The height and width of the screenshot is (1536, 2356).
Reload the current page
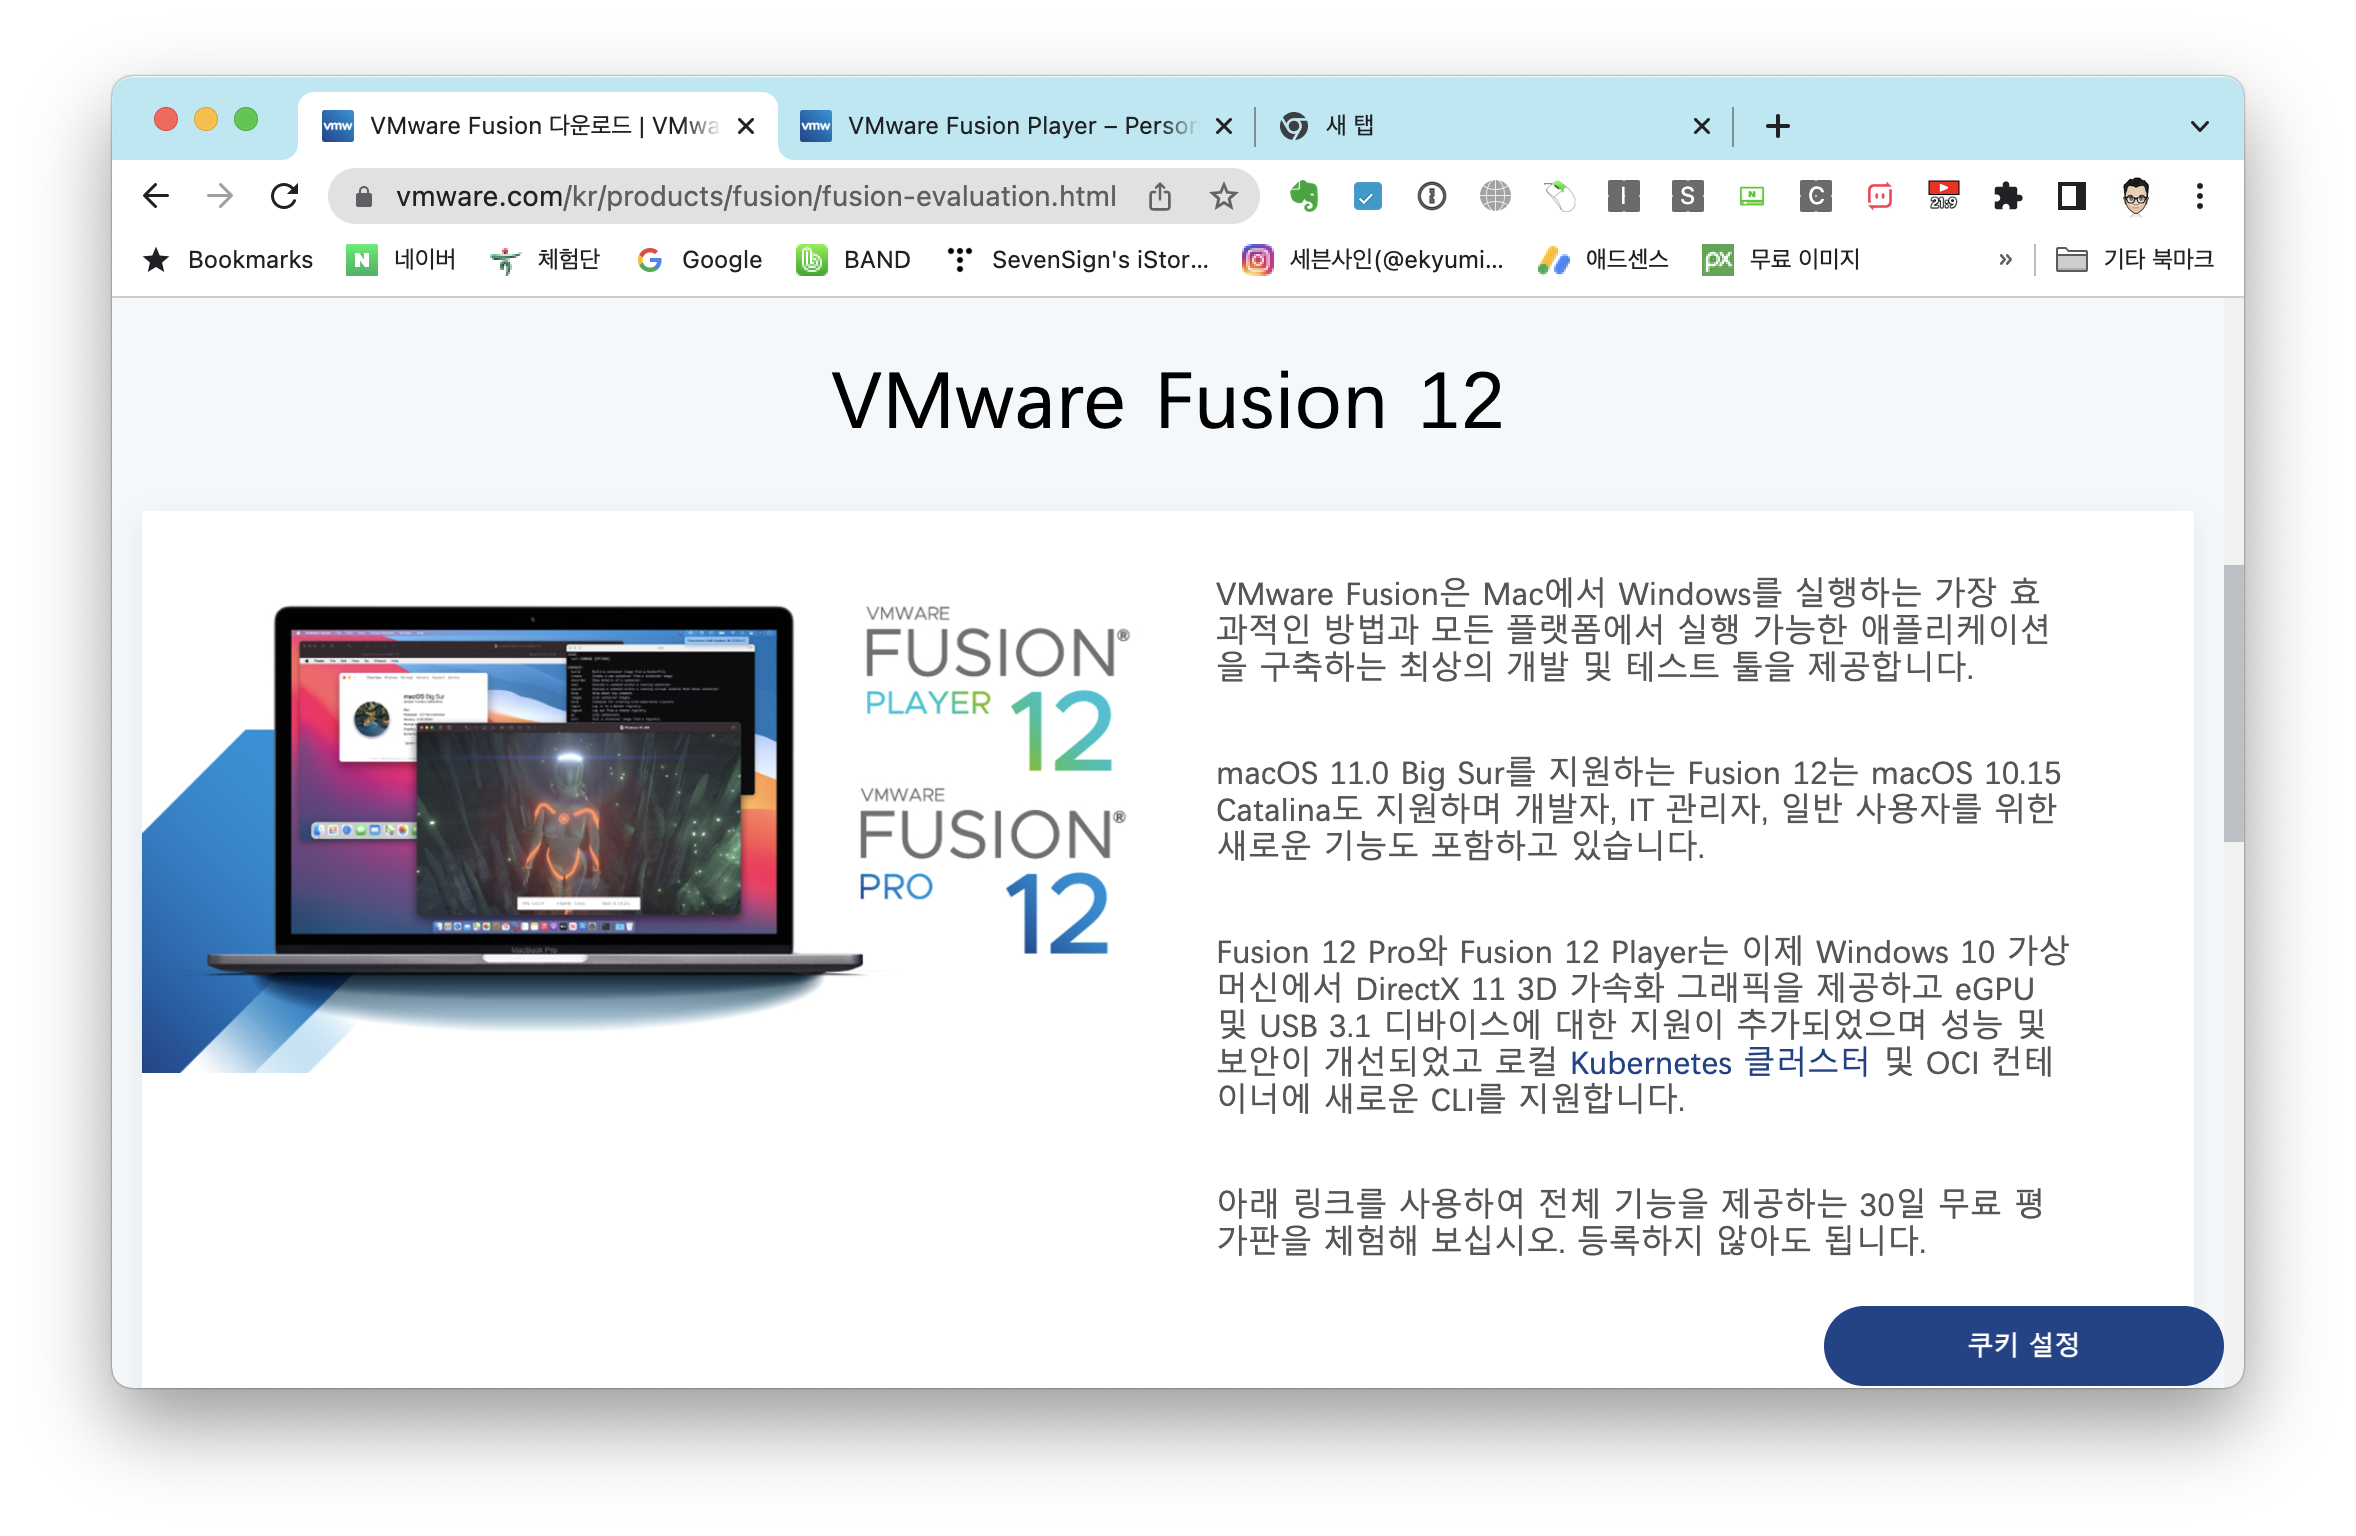point(285,196)
